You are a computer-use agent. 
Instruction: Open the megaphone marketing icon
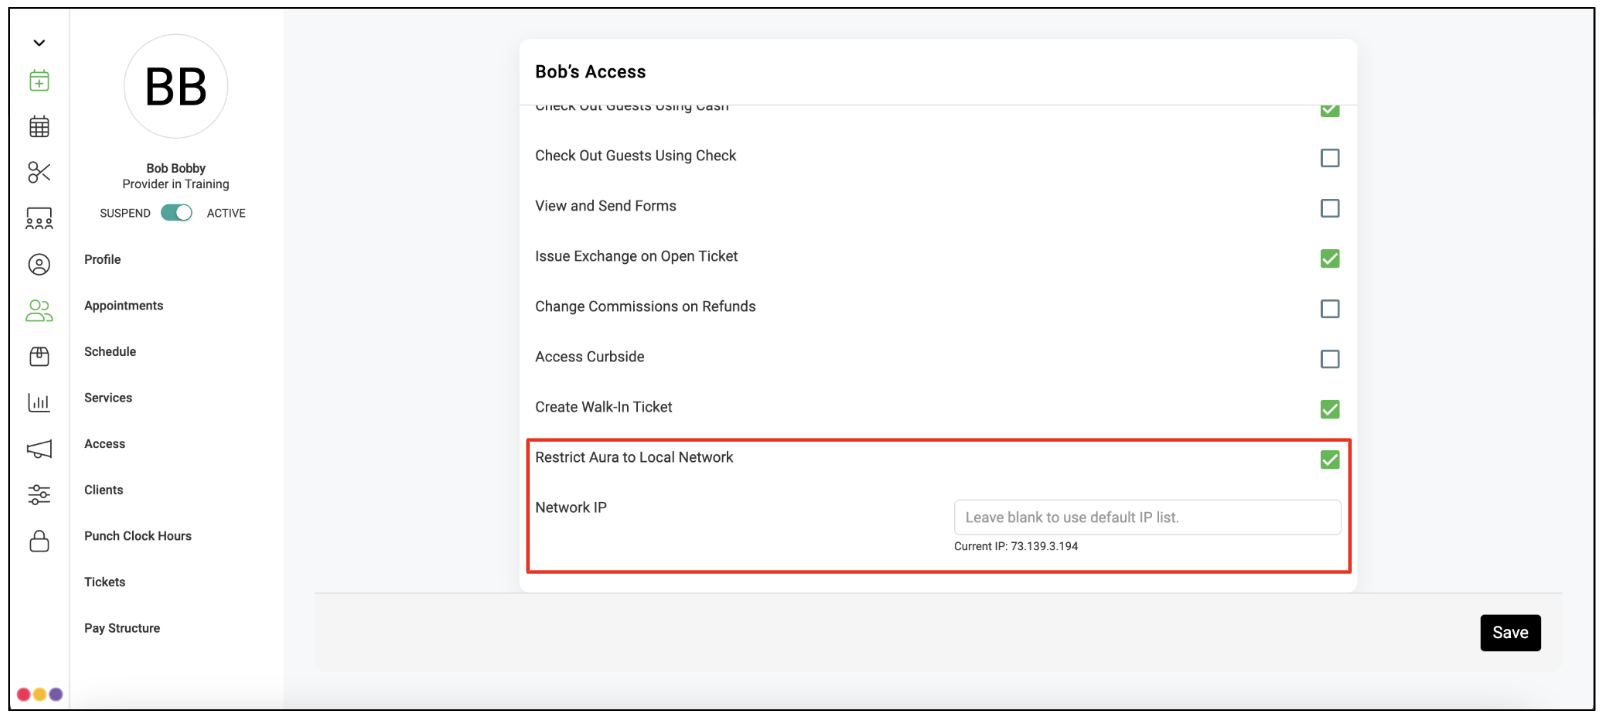pyautogui.click(x=39, y=449)
